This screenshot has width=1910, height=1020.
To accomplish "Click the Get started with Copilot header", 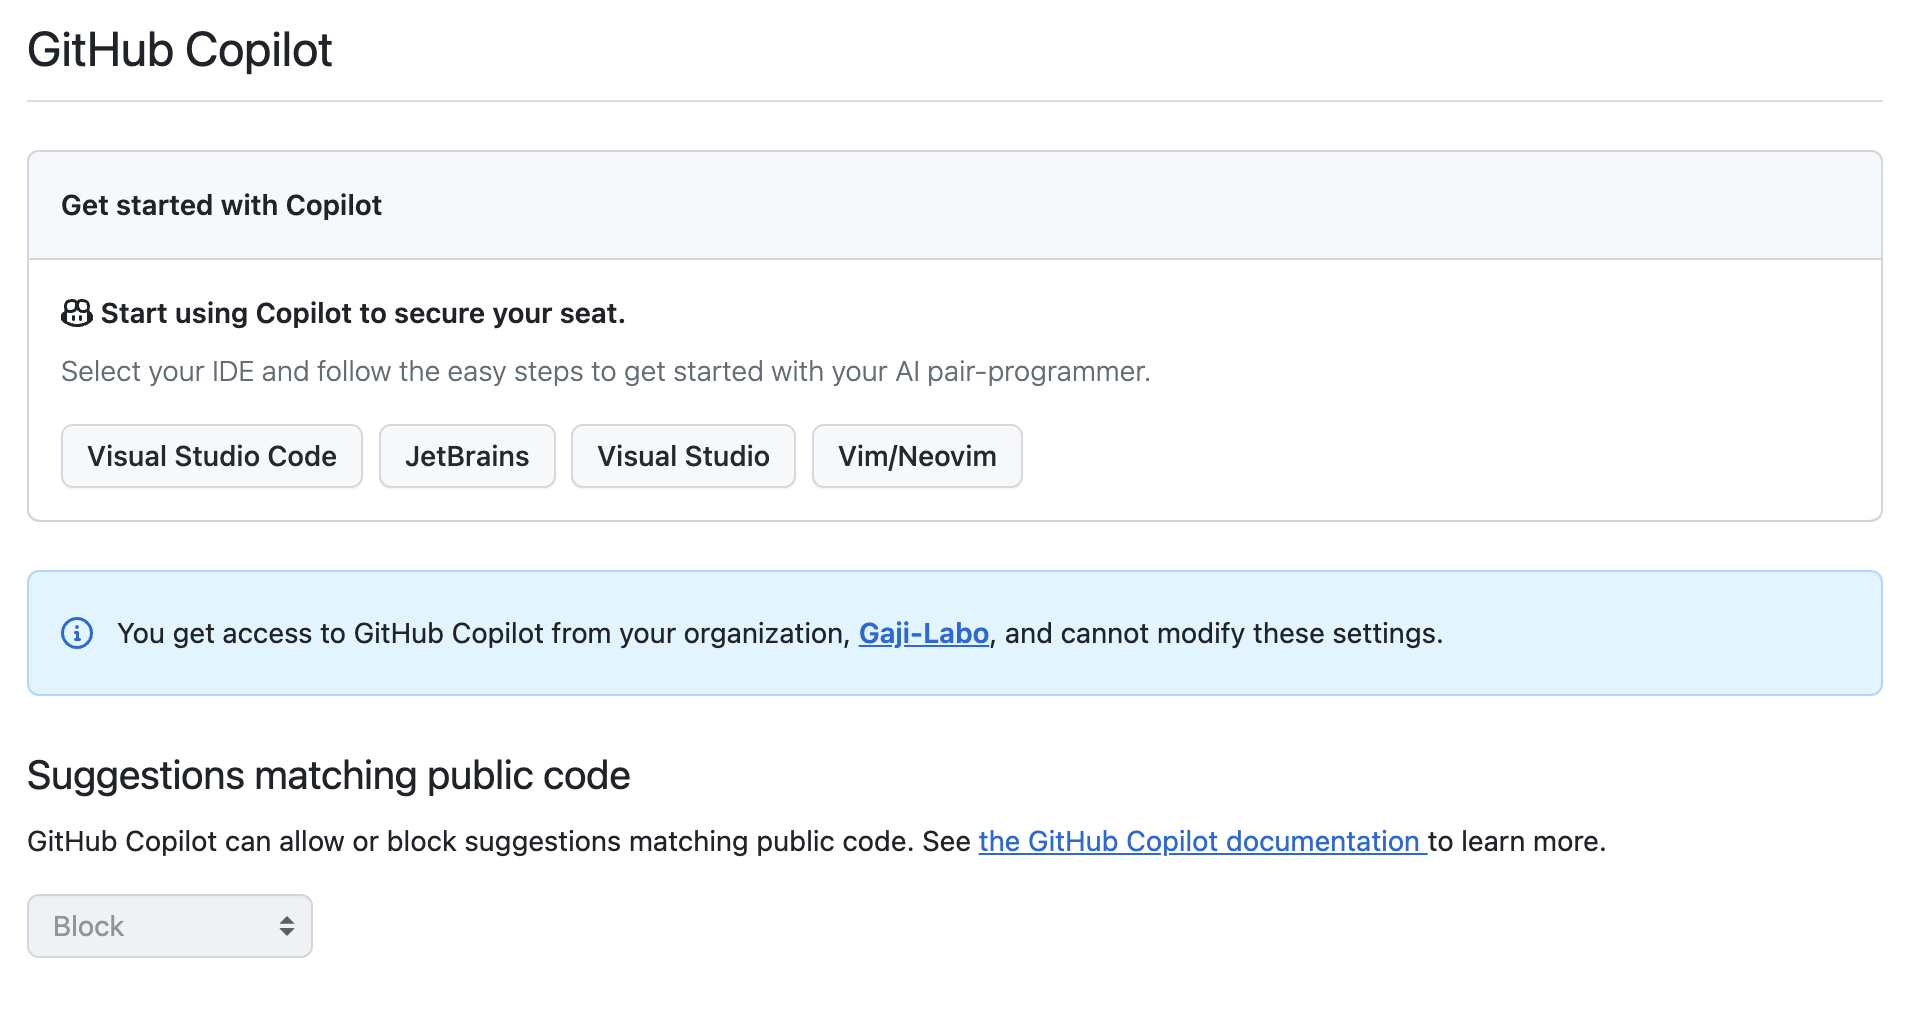I will [221, 205].
